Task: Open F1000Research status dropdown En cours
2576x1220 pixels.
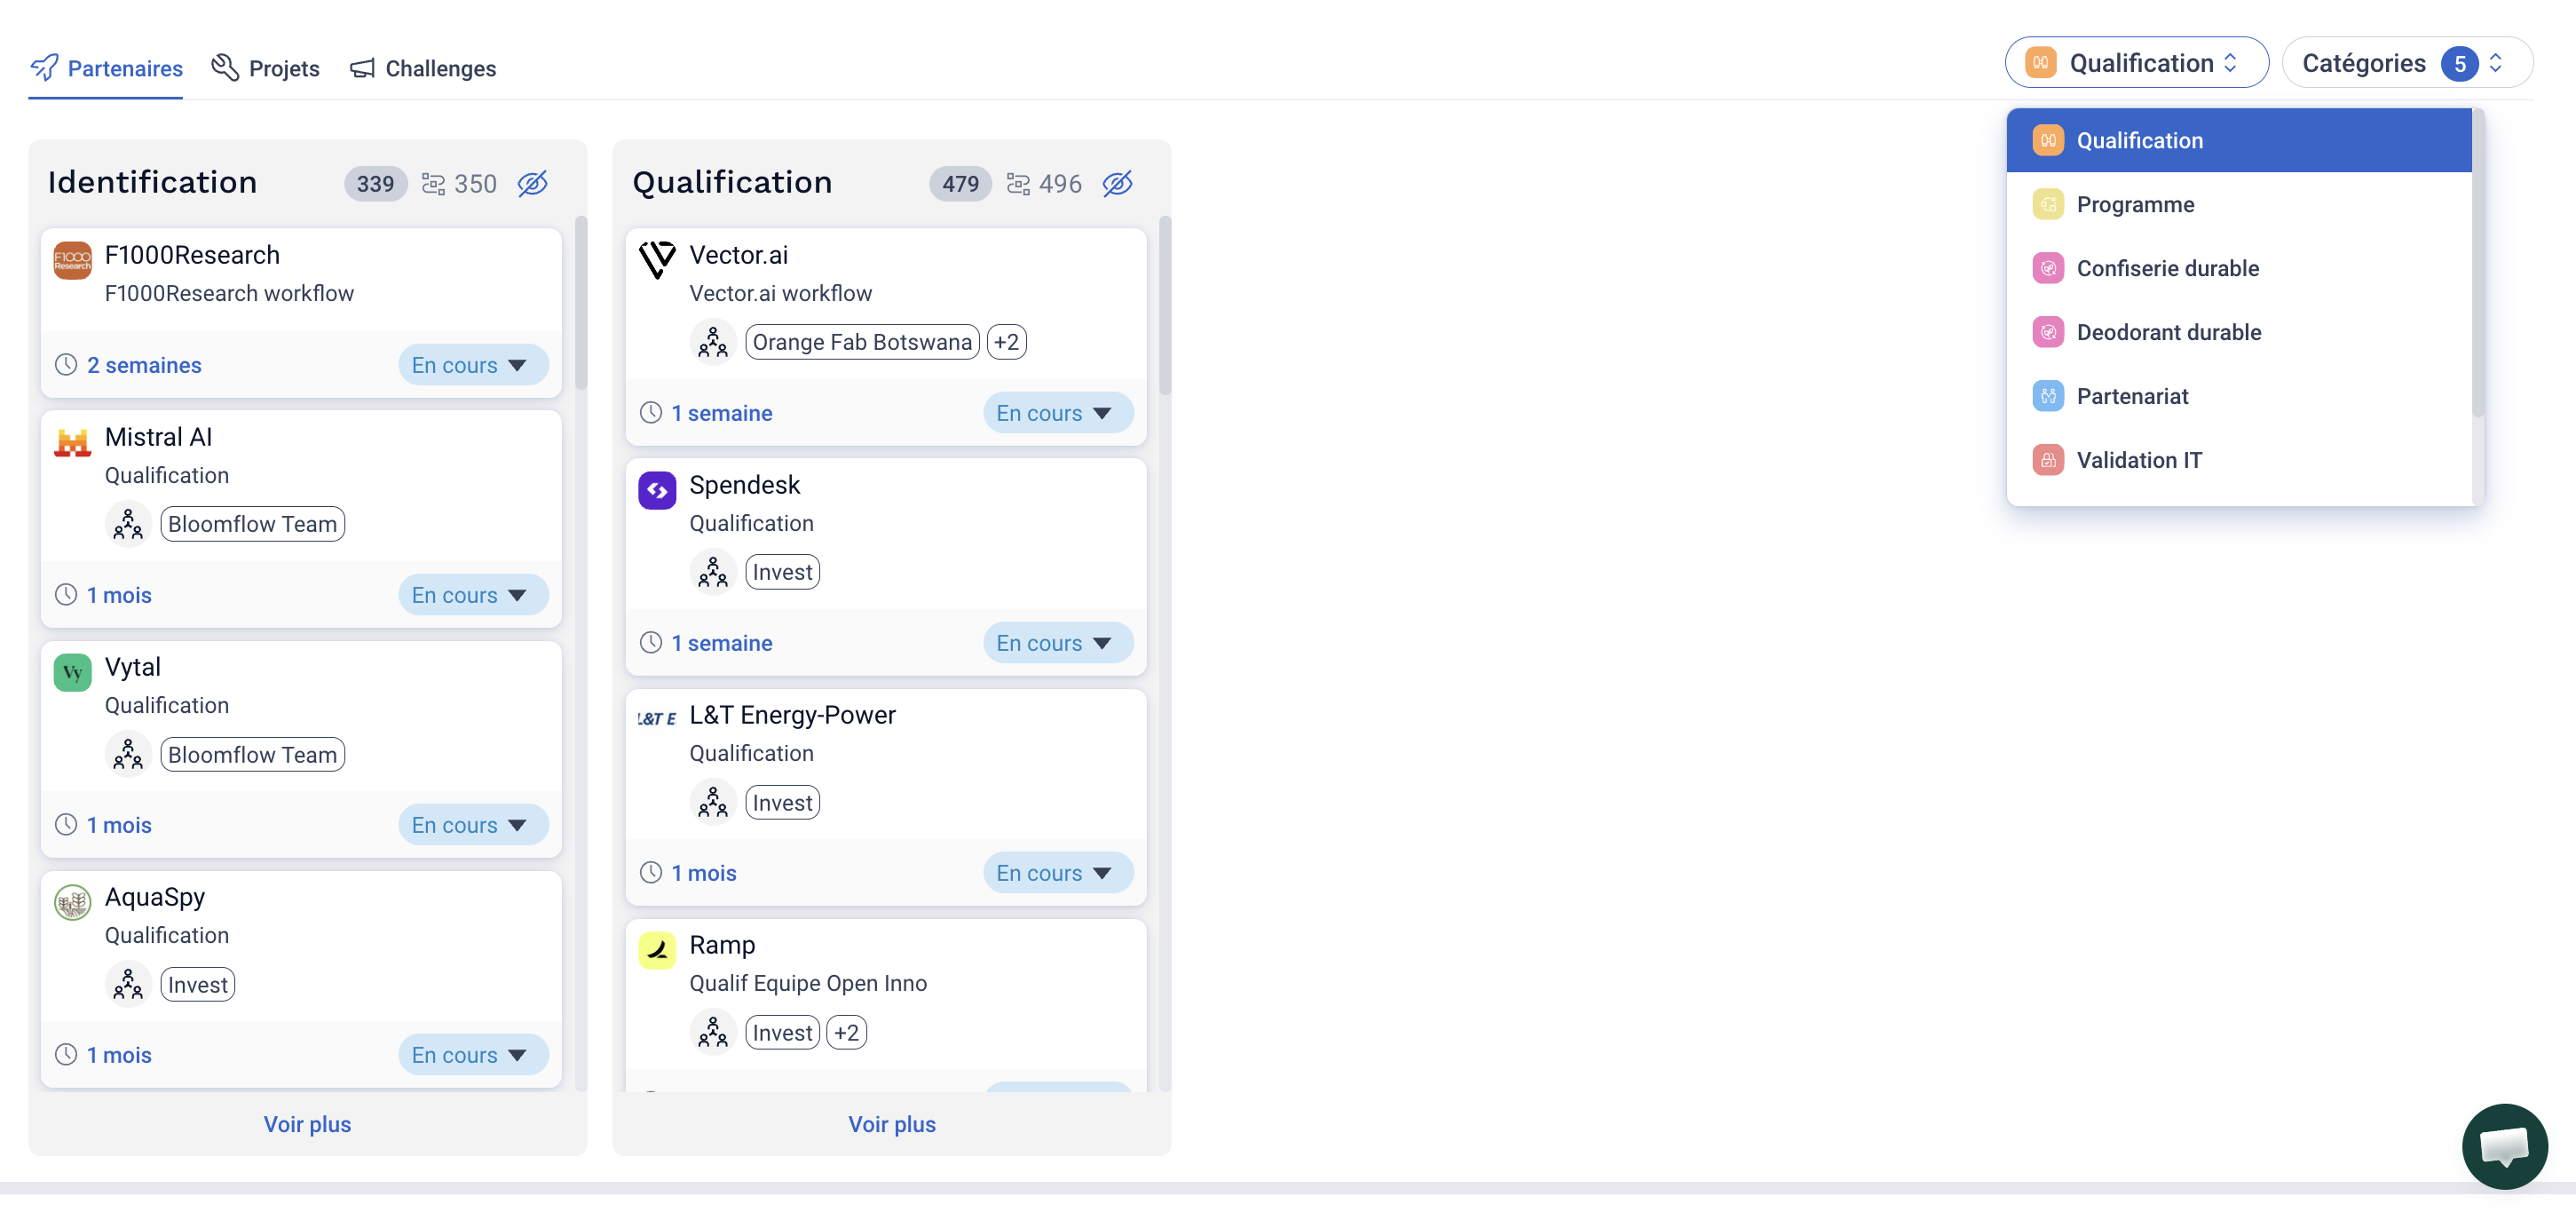Action: [473, 365]
